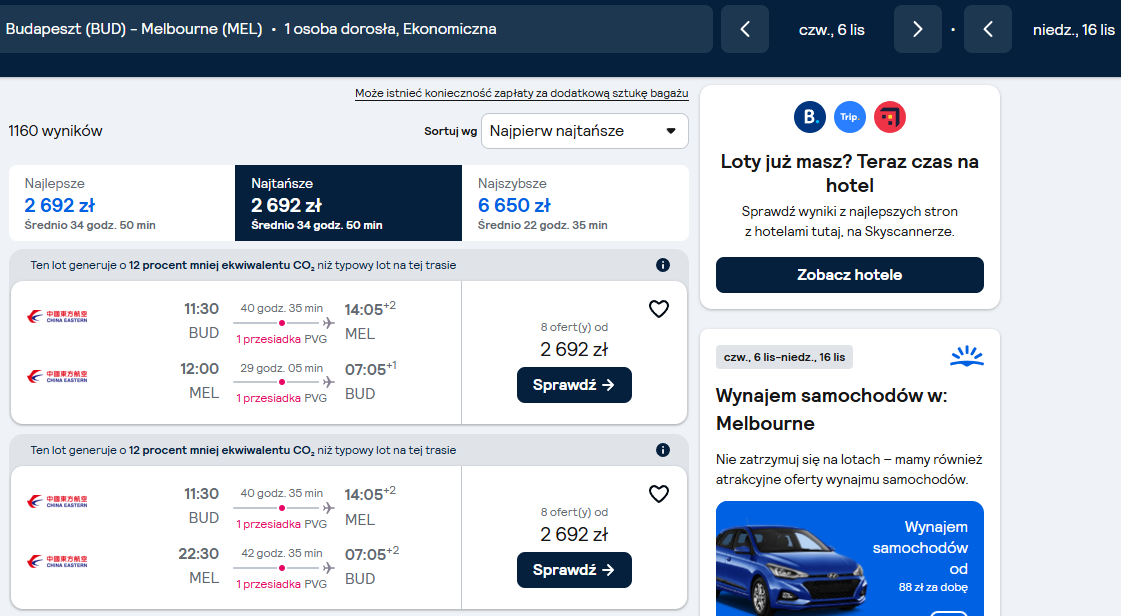Go to previous return date before niedz., 16 lis
The width and height of the screenshot is (1121, 616).
tap(988, 29)
